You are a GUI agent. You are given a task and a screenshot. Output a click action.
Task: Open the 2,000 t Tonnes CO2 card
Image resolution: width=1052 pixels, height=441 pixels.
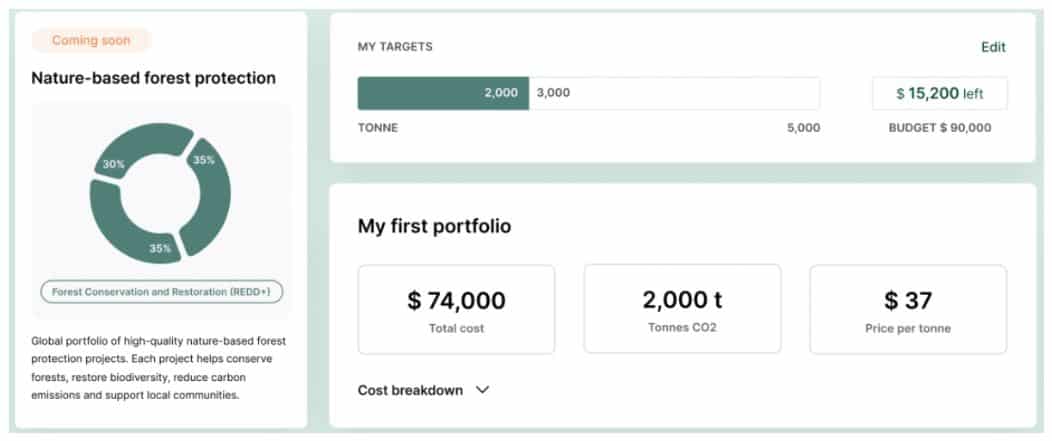(682, 309)
